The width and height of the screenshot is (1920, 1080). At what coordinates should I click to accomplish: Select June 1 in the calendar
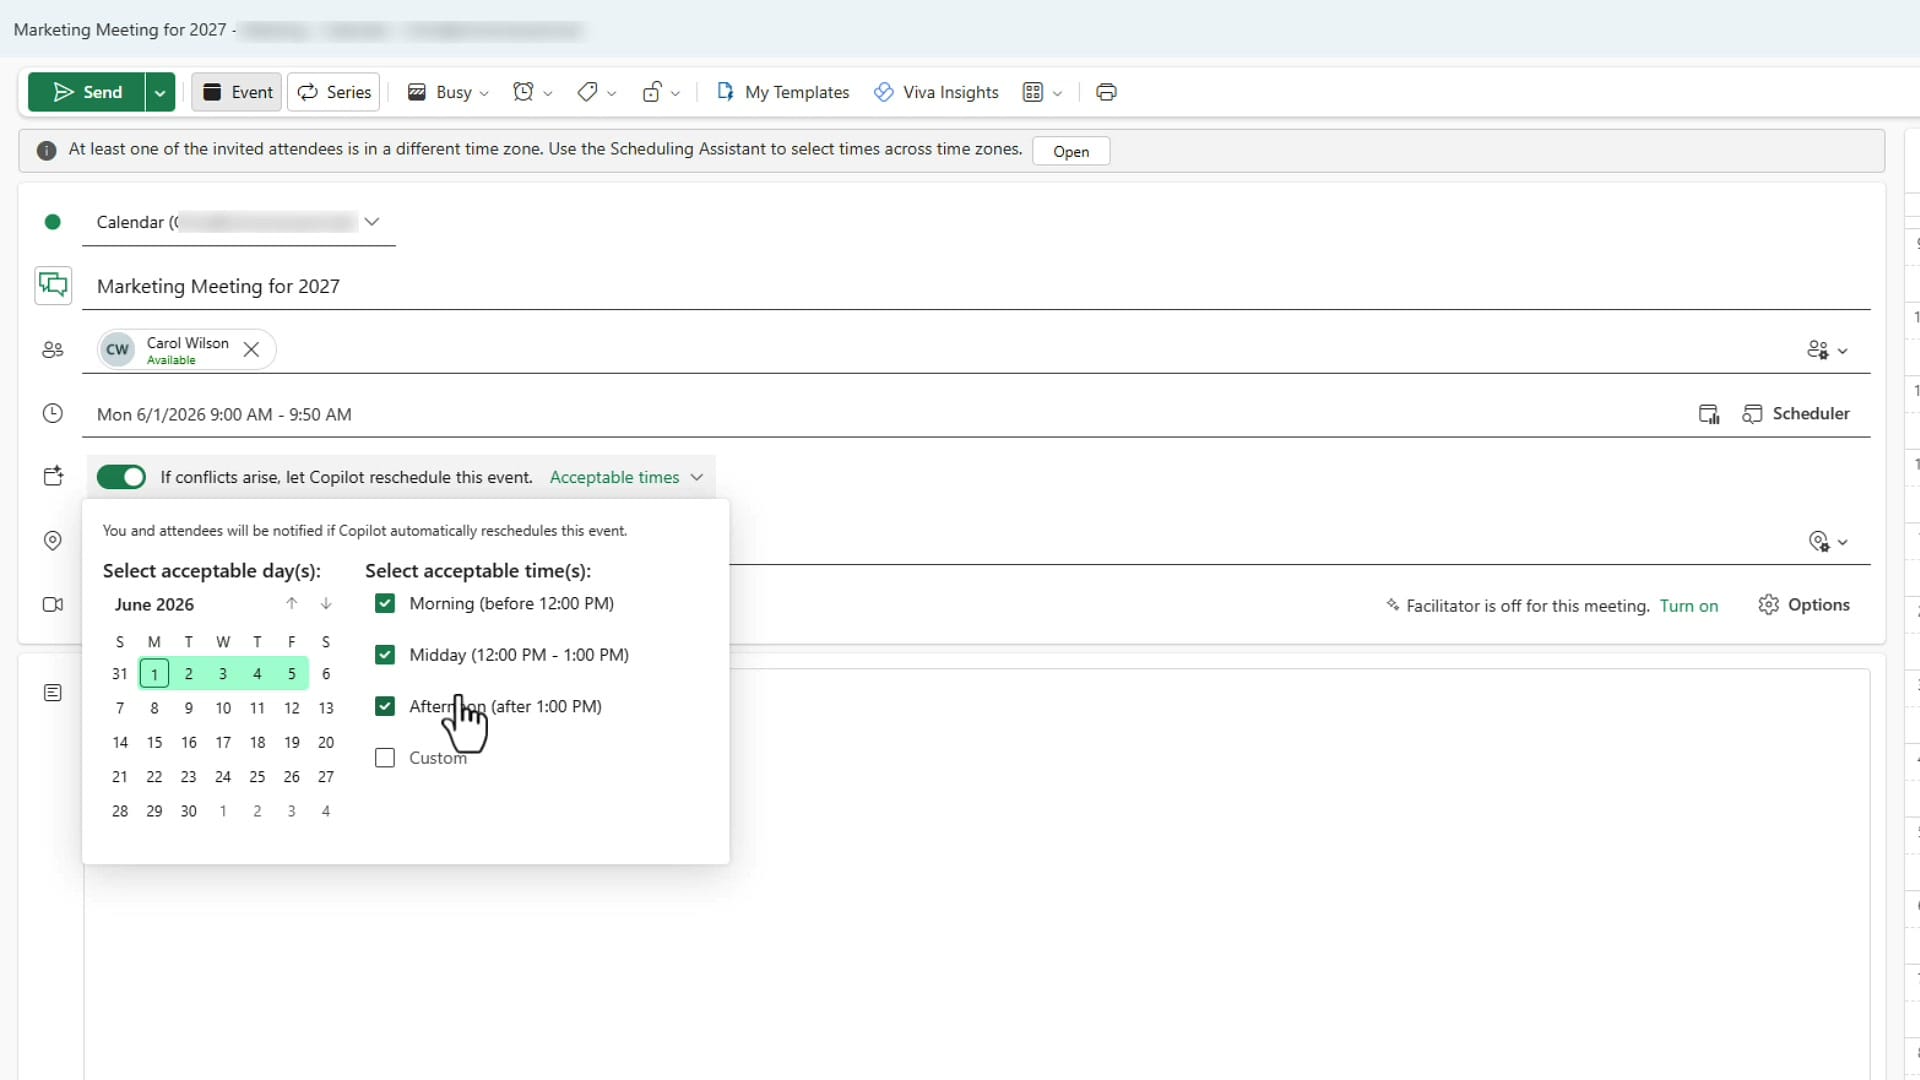pos(154,674)
